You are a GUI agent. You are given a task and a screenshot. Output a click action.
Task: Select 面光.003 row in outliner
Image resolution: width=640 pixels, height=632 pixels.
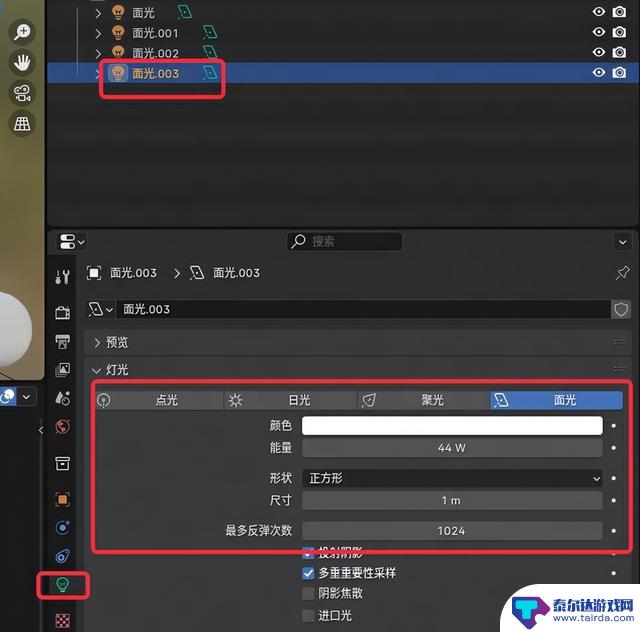(x=343, y=73)
